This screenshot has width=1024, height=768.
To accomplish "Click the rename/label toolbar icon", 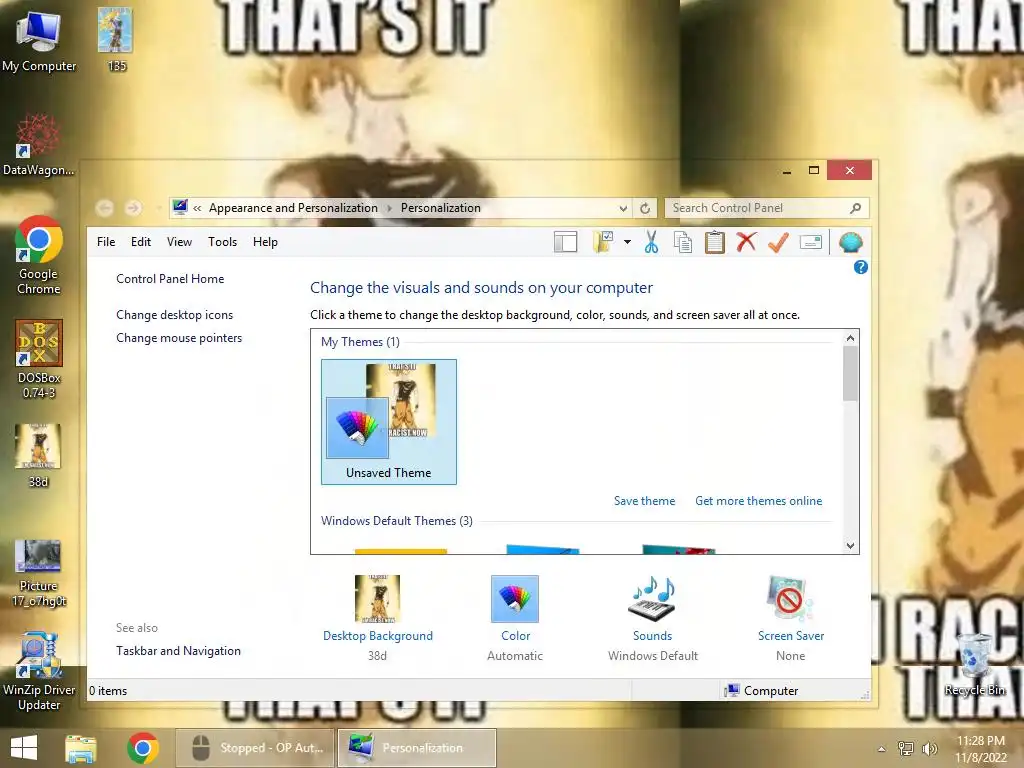I will coord(810,242).
